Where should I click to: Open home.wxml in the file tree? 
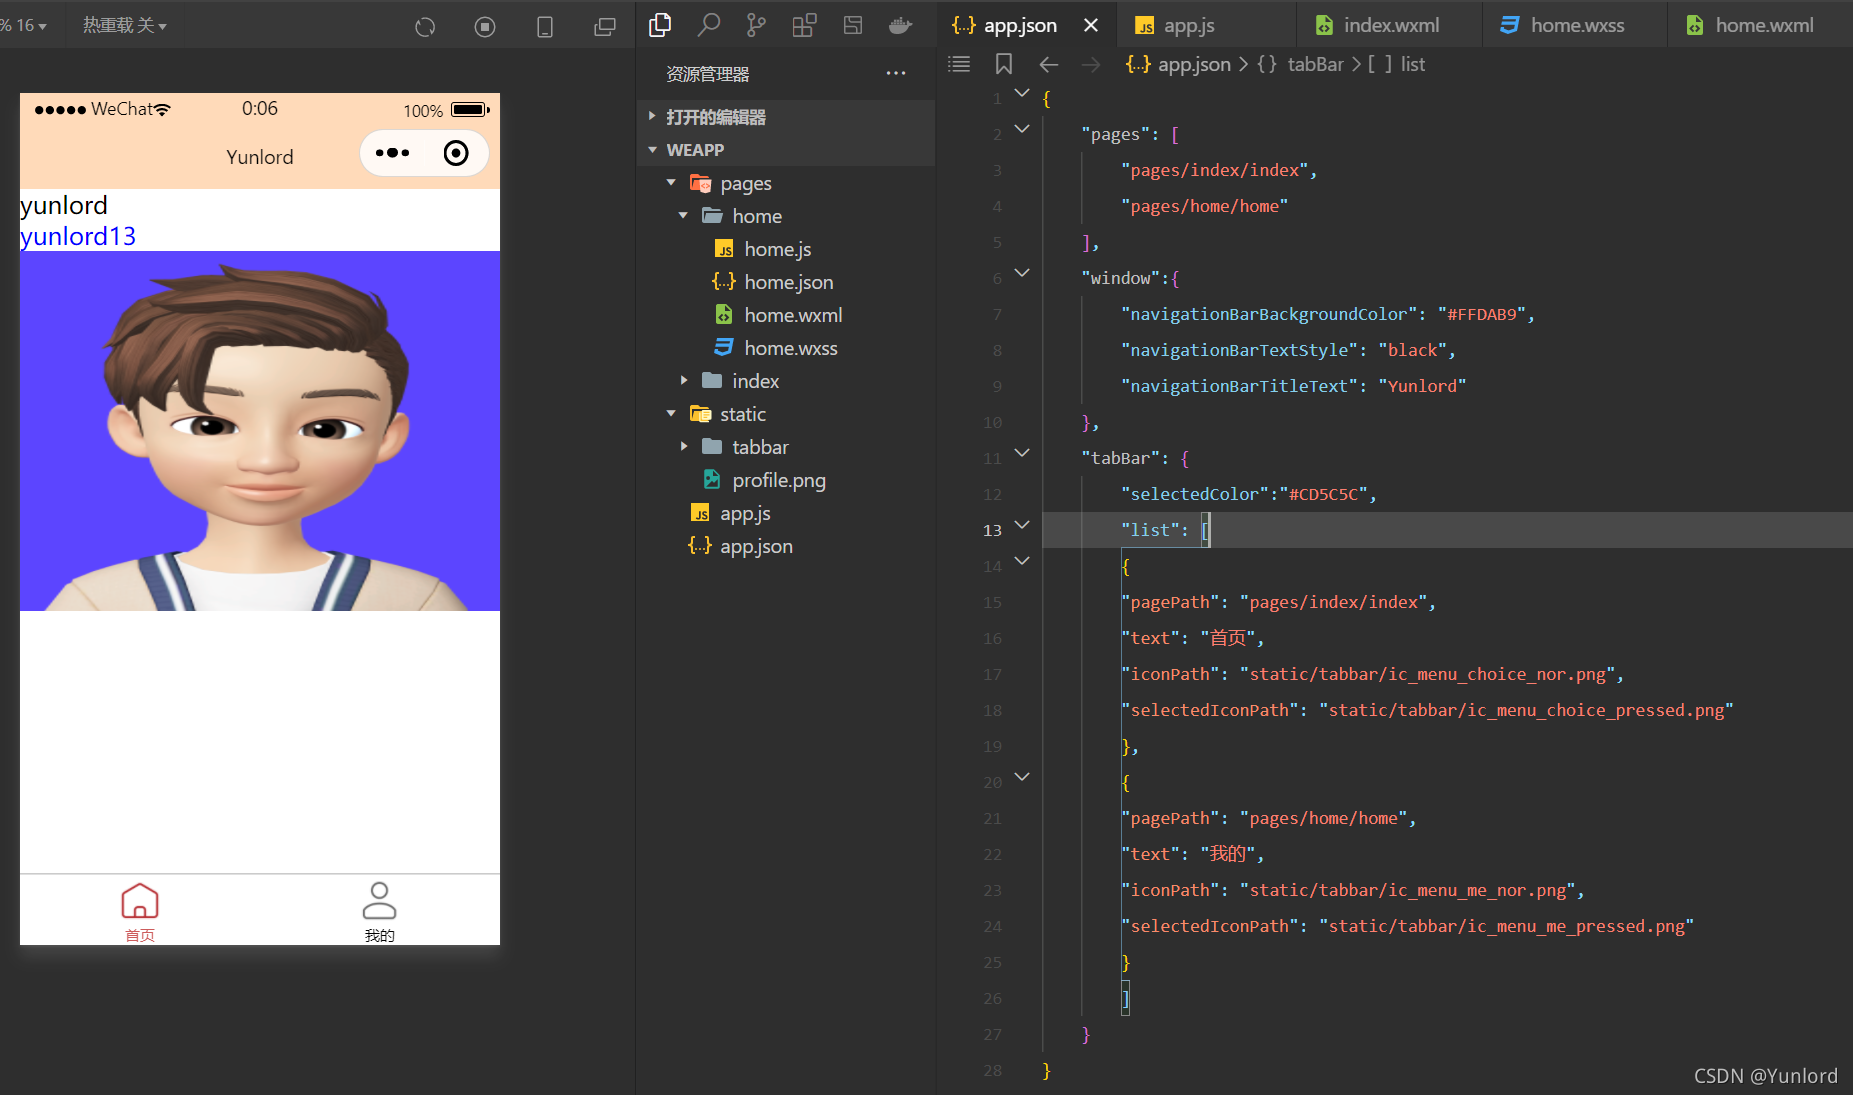[793, 315]
